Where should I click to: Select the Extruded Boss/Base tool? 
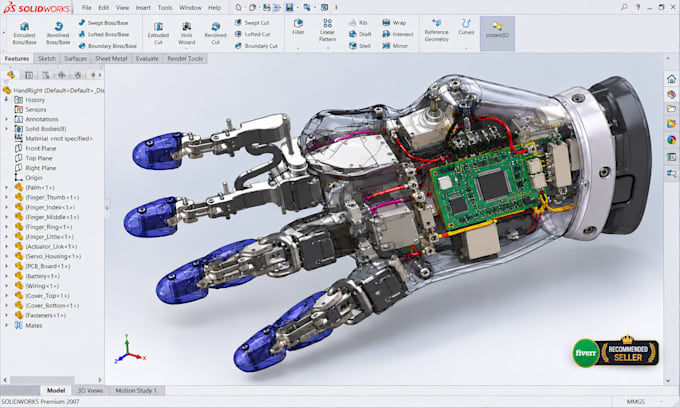[24, 33]
